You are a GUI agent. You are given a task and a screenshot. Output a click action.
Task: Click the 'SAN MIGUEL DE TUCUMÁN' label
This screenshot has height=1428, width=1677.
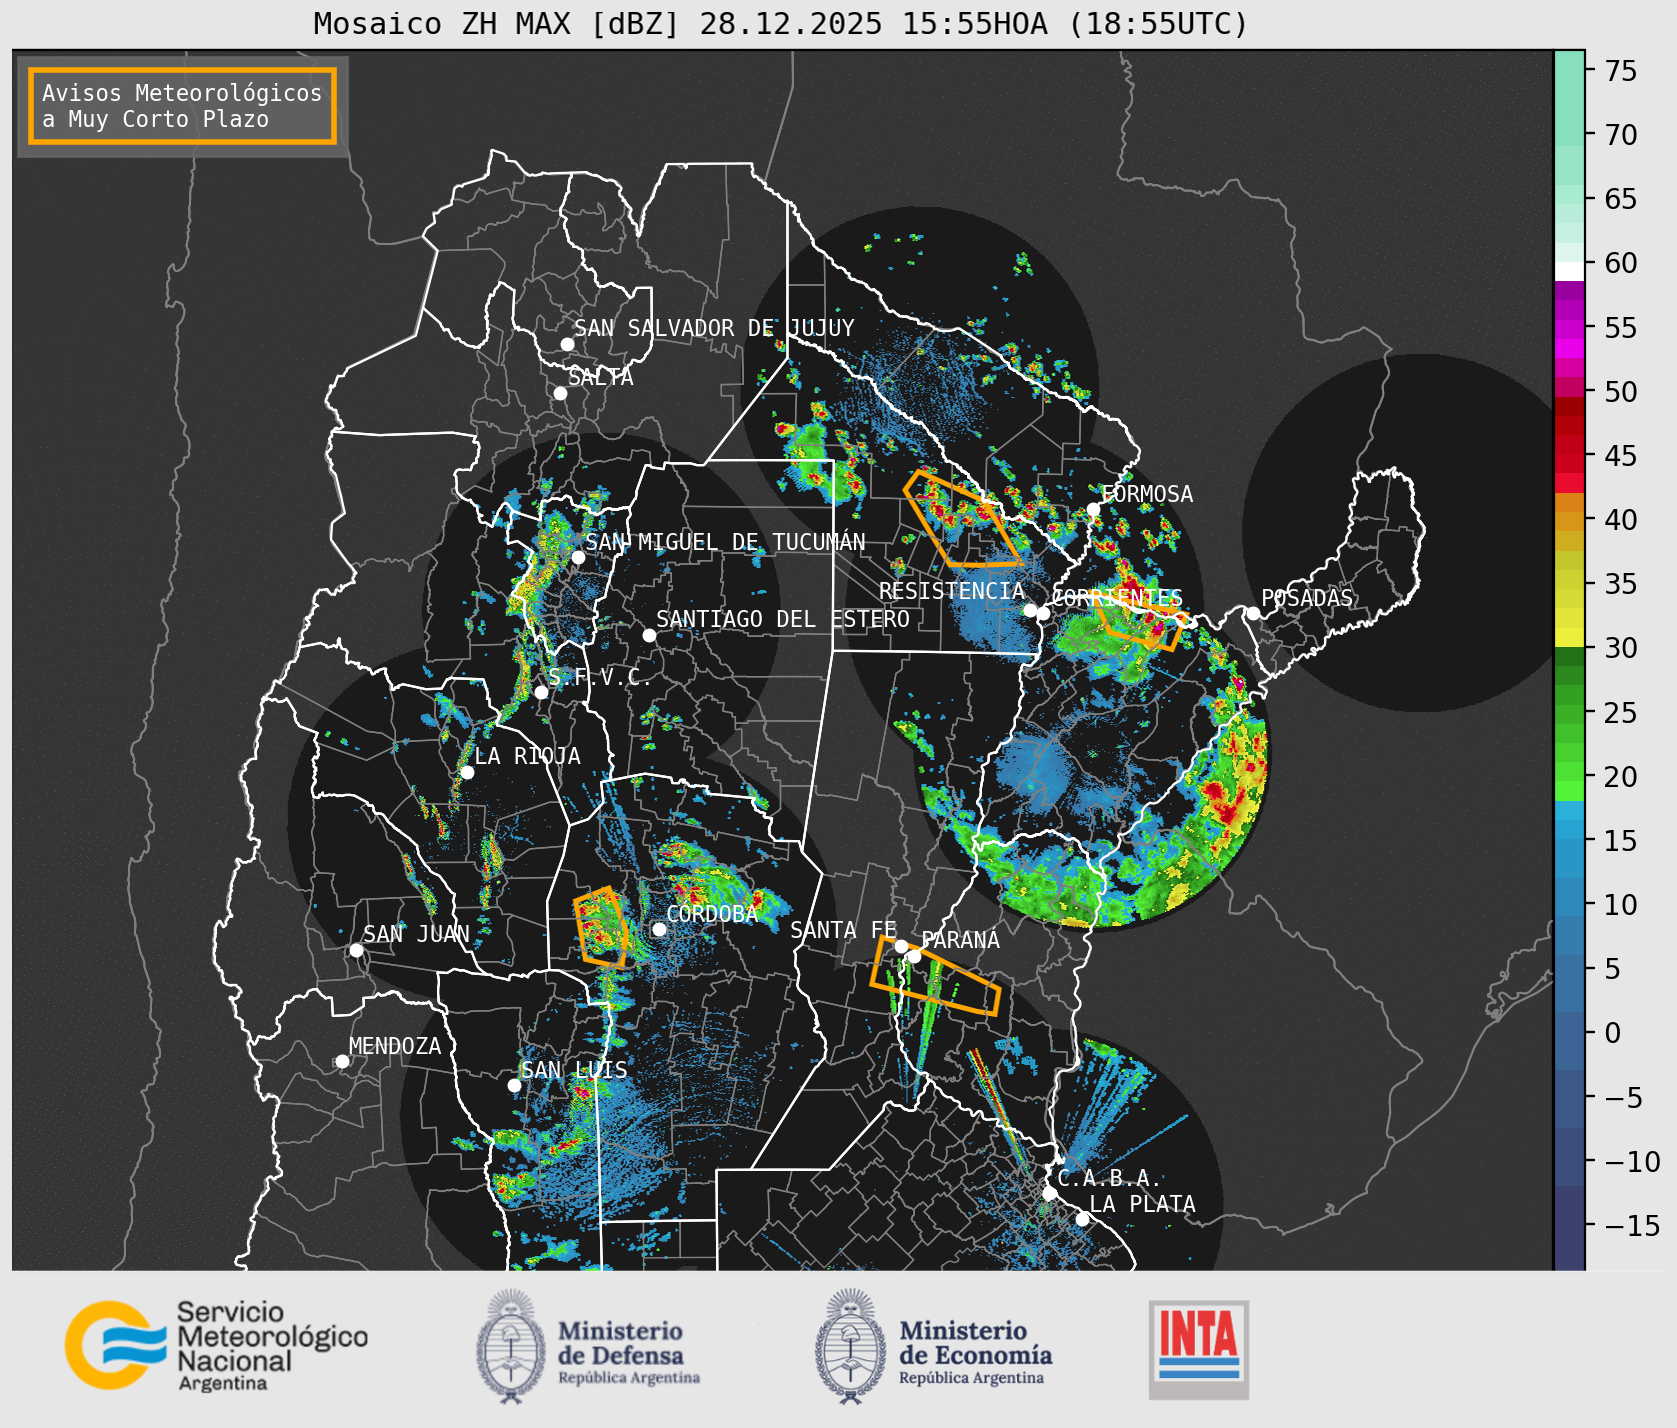point(725,542)
